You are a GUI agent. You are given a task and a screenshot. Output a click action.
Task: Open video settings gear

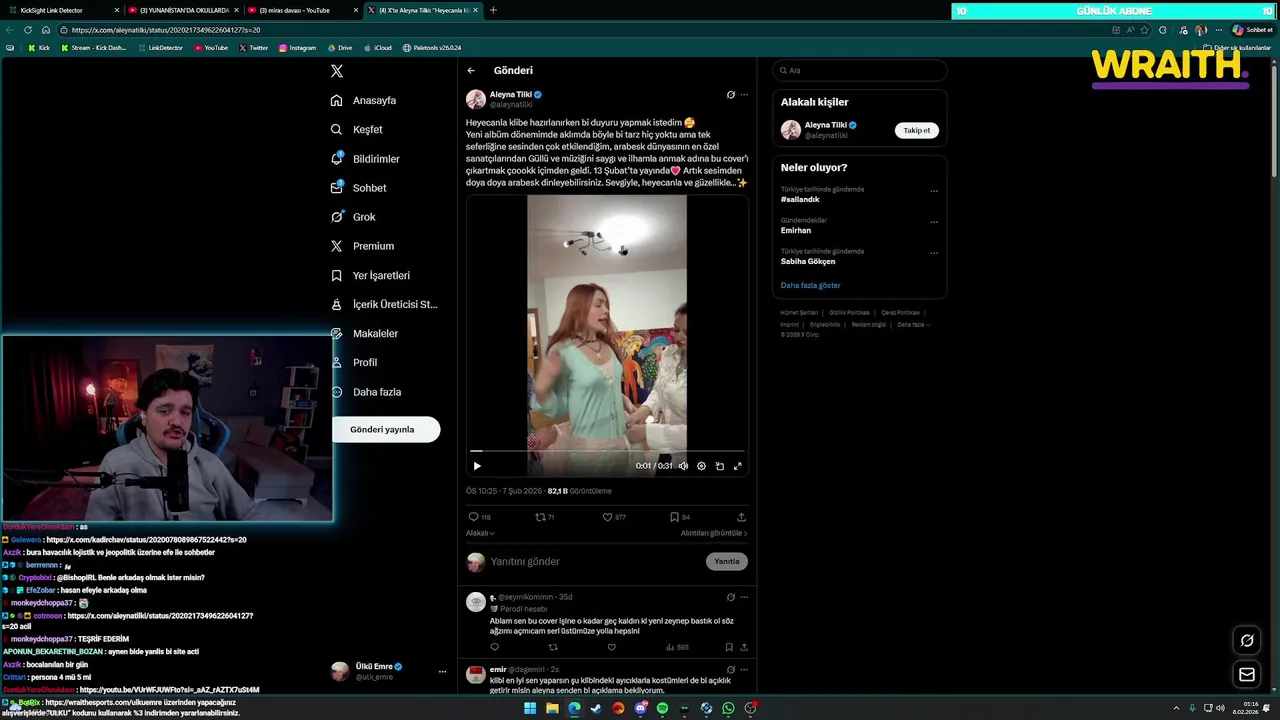[x=701, y=466]
